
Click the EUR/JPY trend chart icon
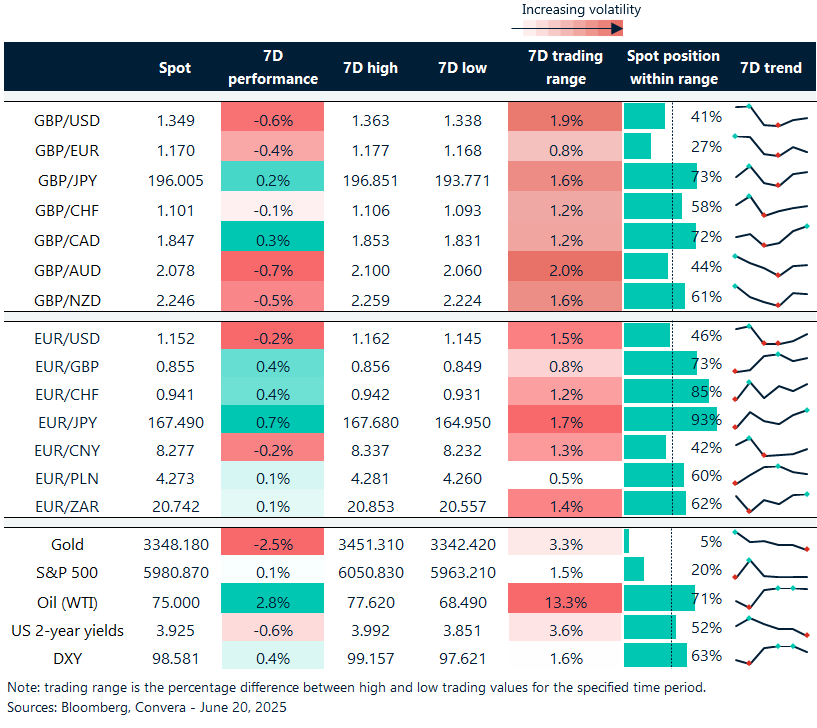point(770,420)
